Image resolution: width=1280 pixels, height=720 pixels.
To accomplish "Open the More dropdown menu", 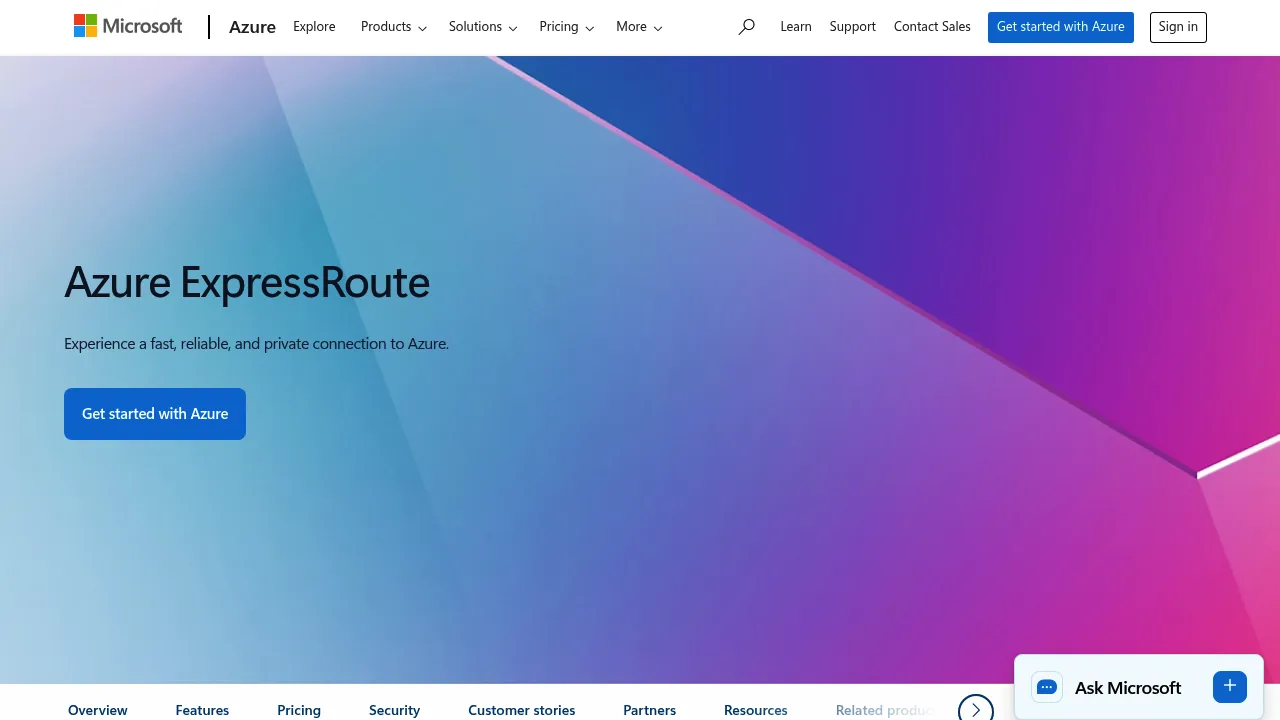I will point(639,27).
